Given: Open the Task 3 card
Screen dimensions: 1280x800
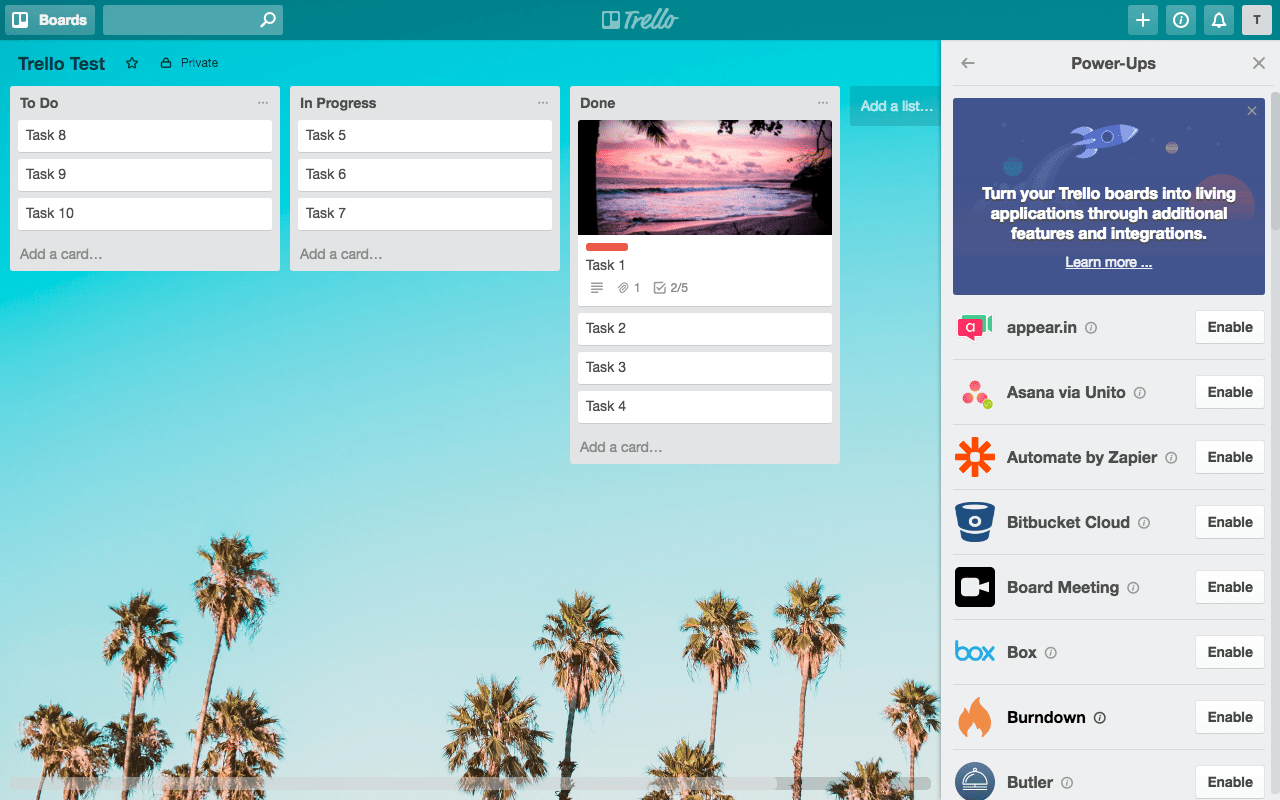Looking at the screenshot, I should click(705, 368).
